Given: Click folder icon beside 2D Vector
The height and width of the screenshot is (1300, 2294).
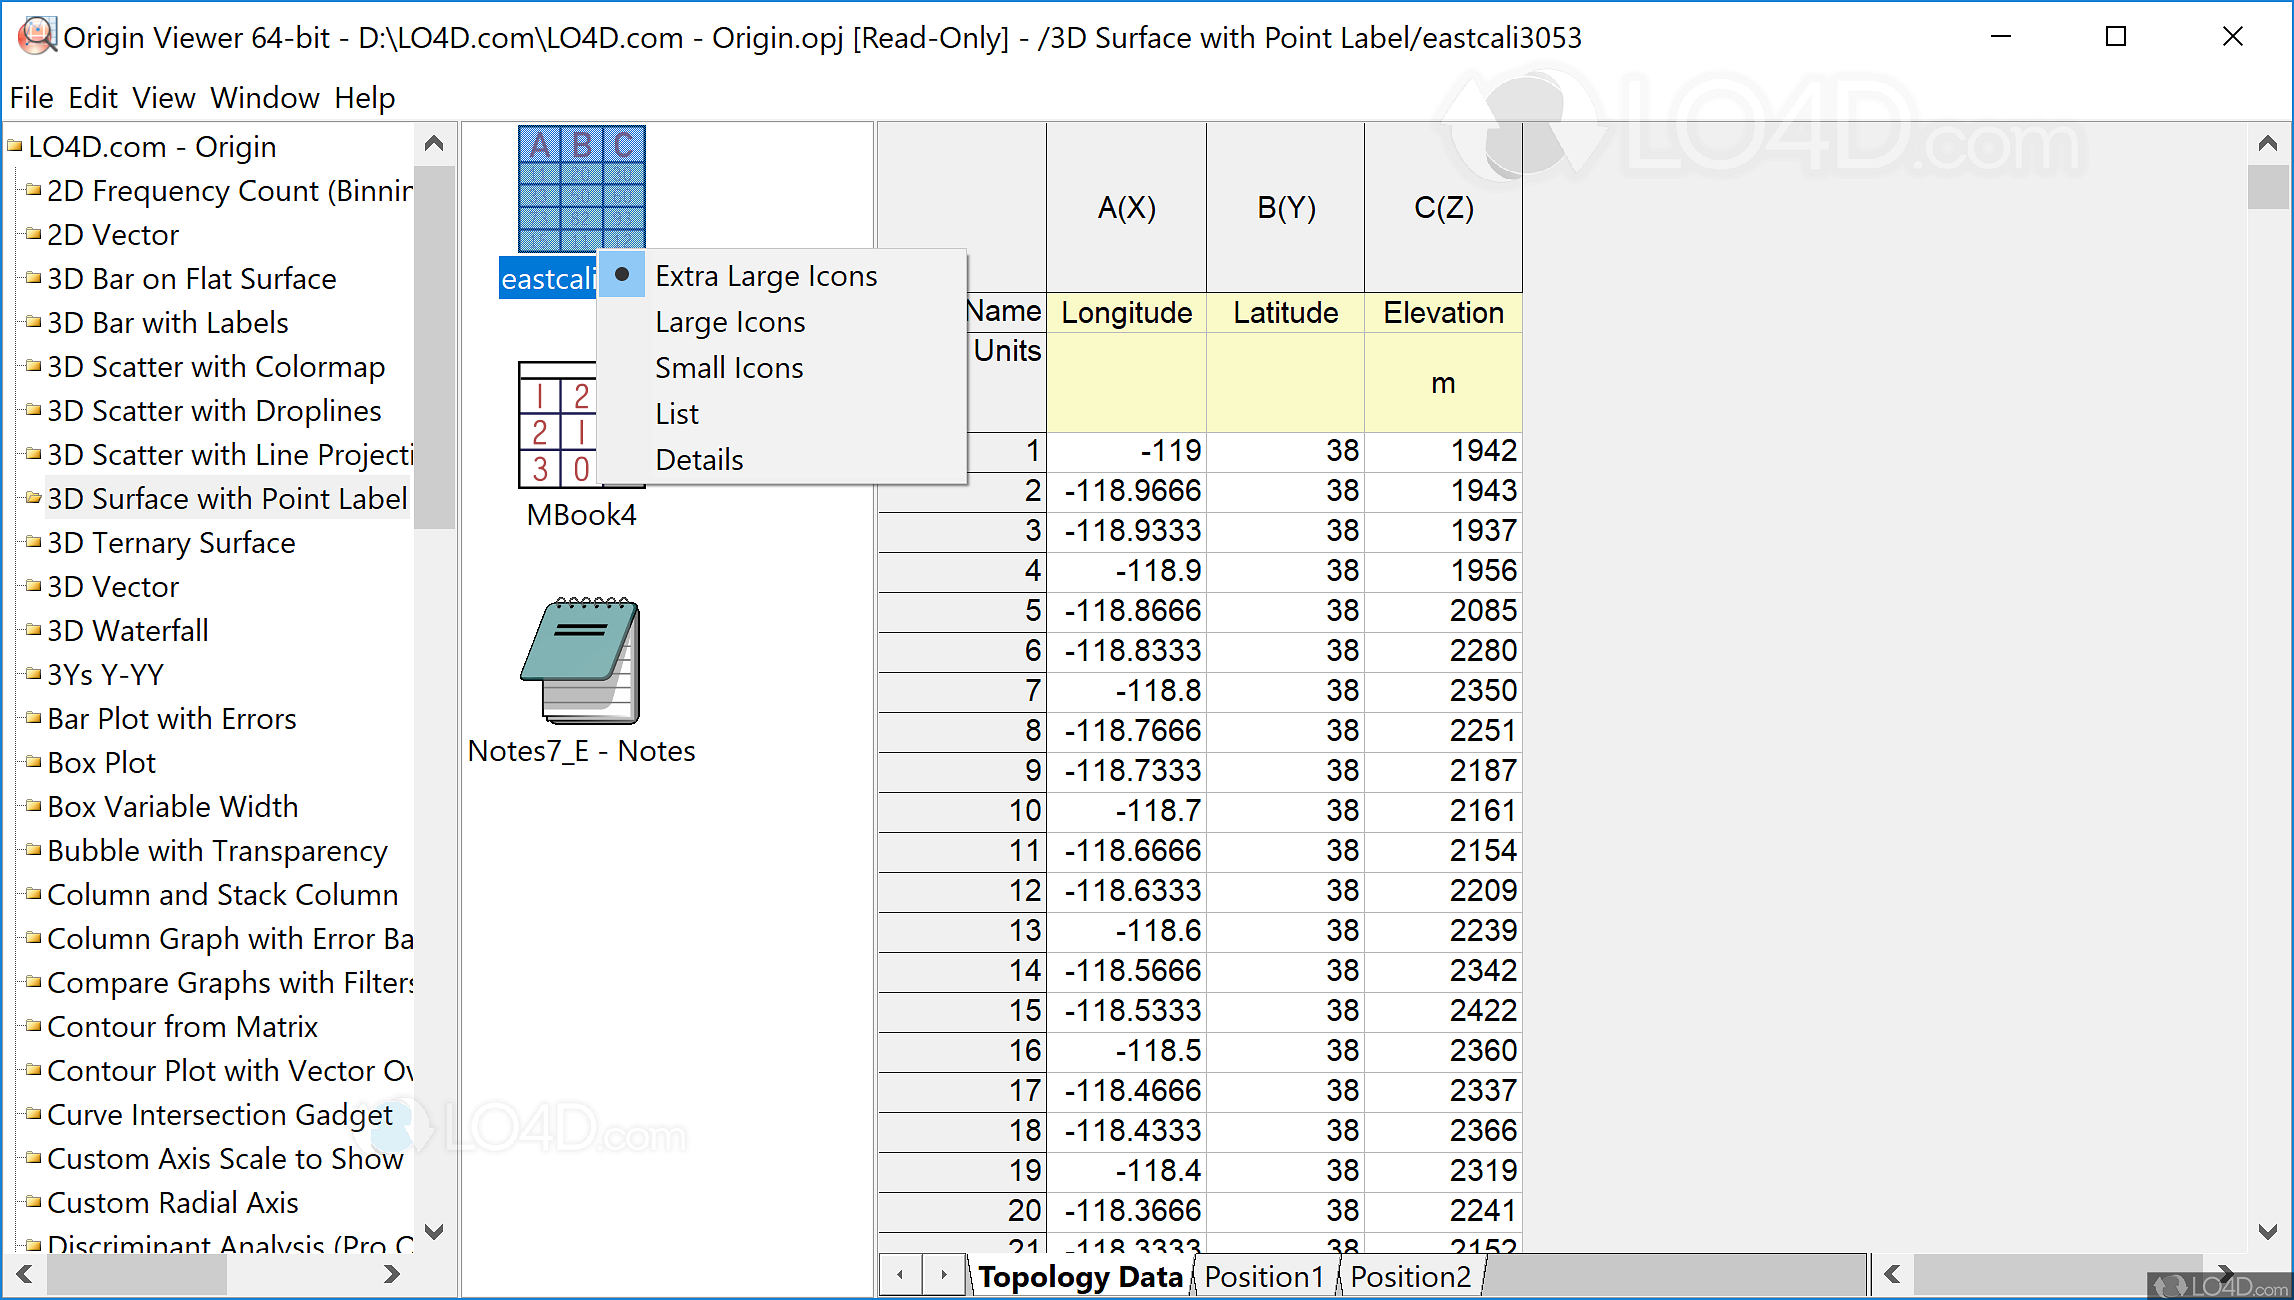Looking at the screenshot, I should (x=33, y=234).
